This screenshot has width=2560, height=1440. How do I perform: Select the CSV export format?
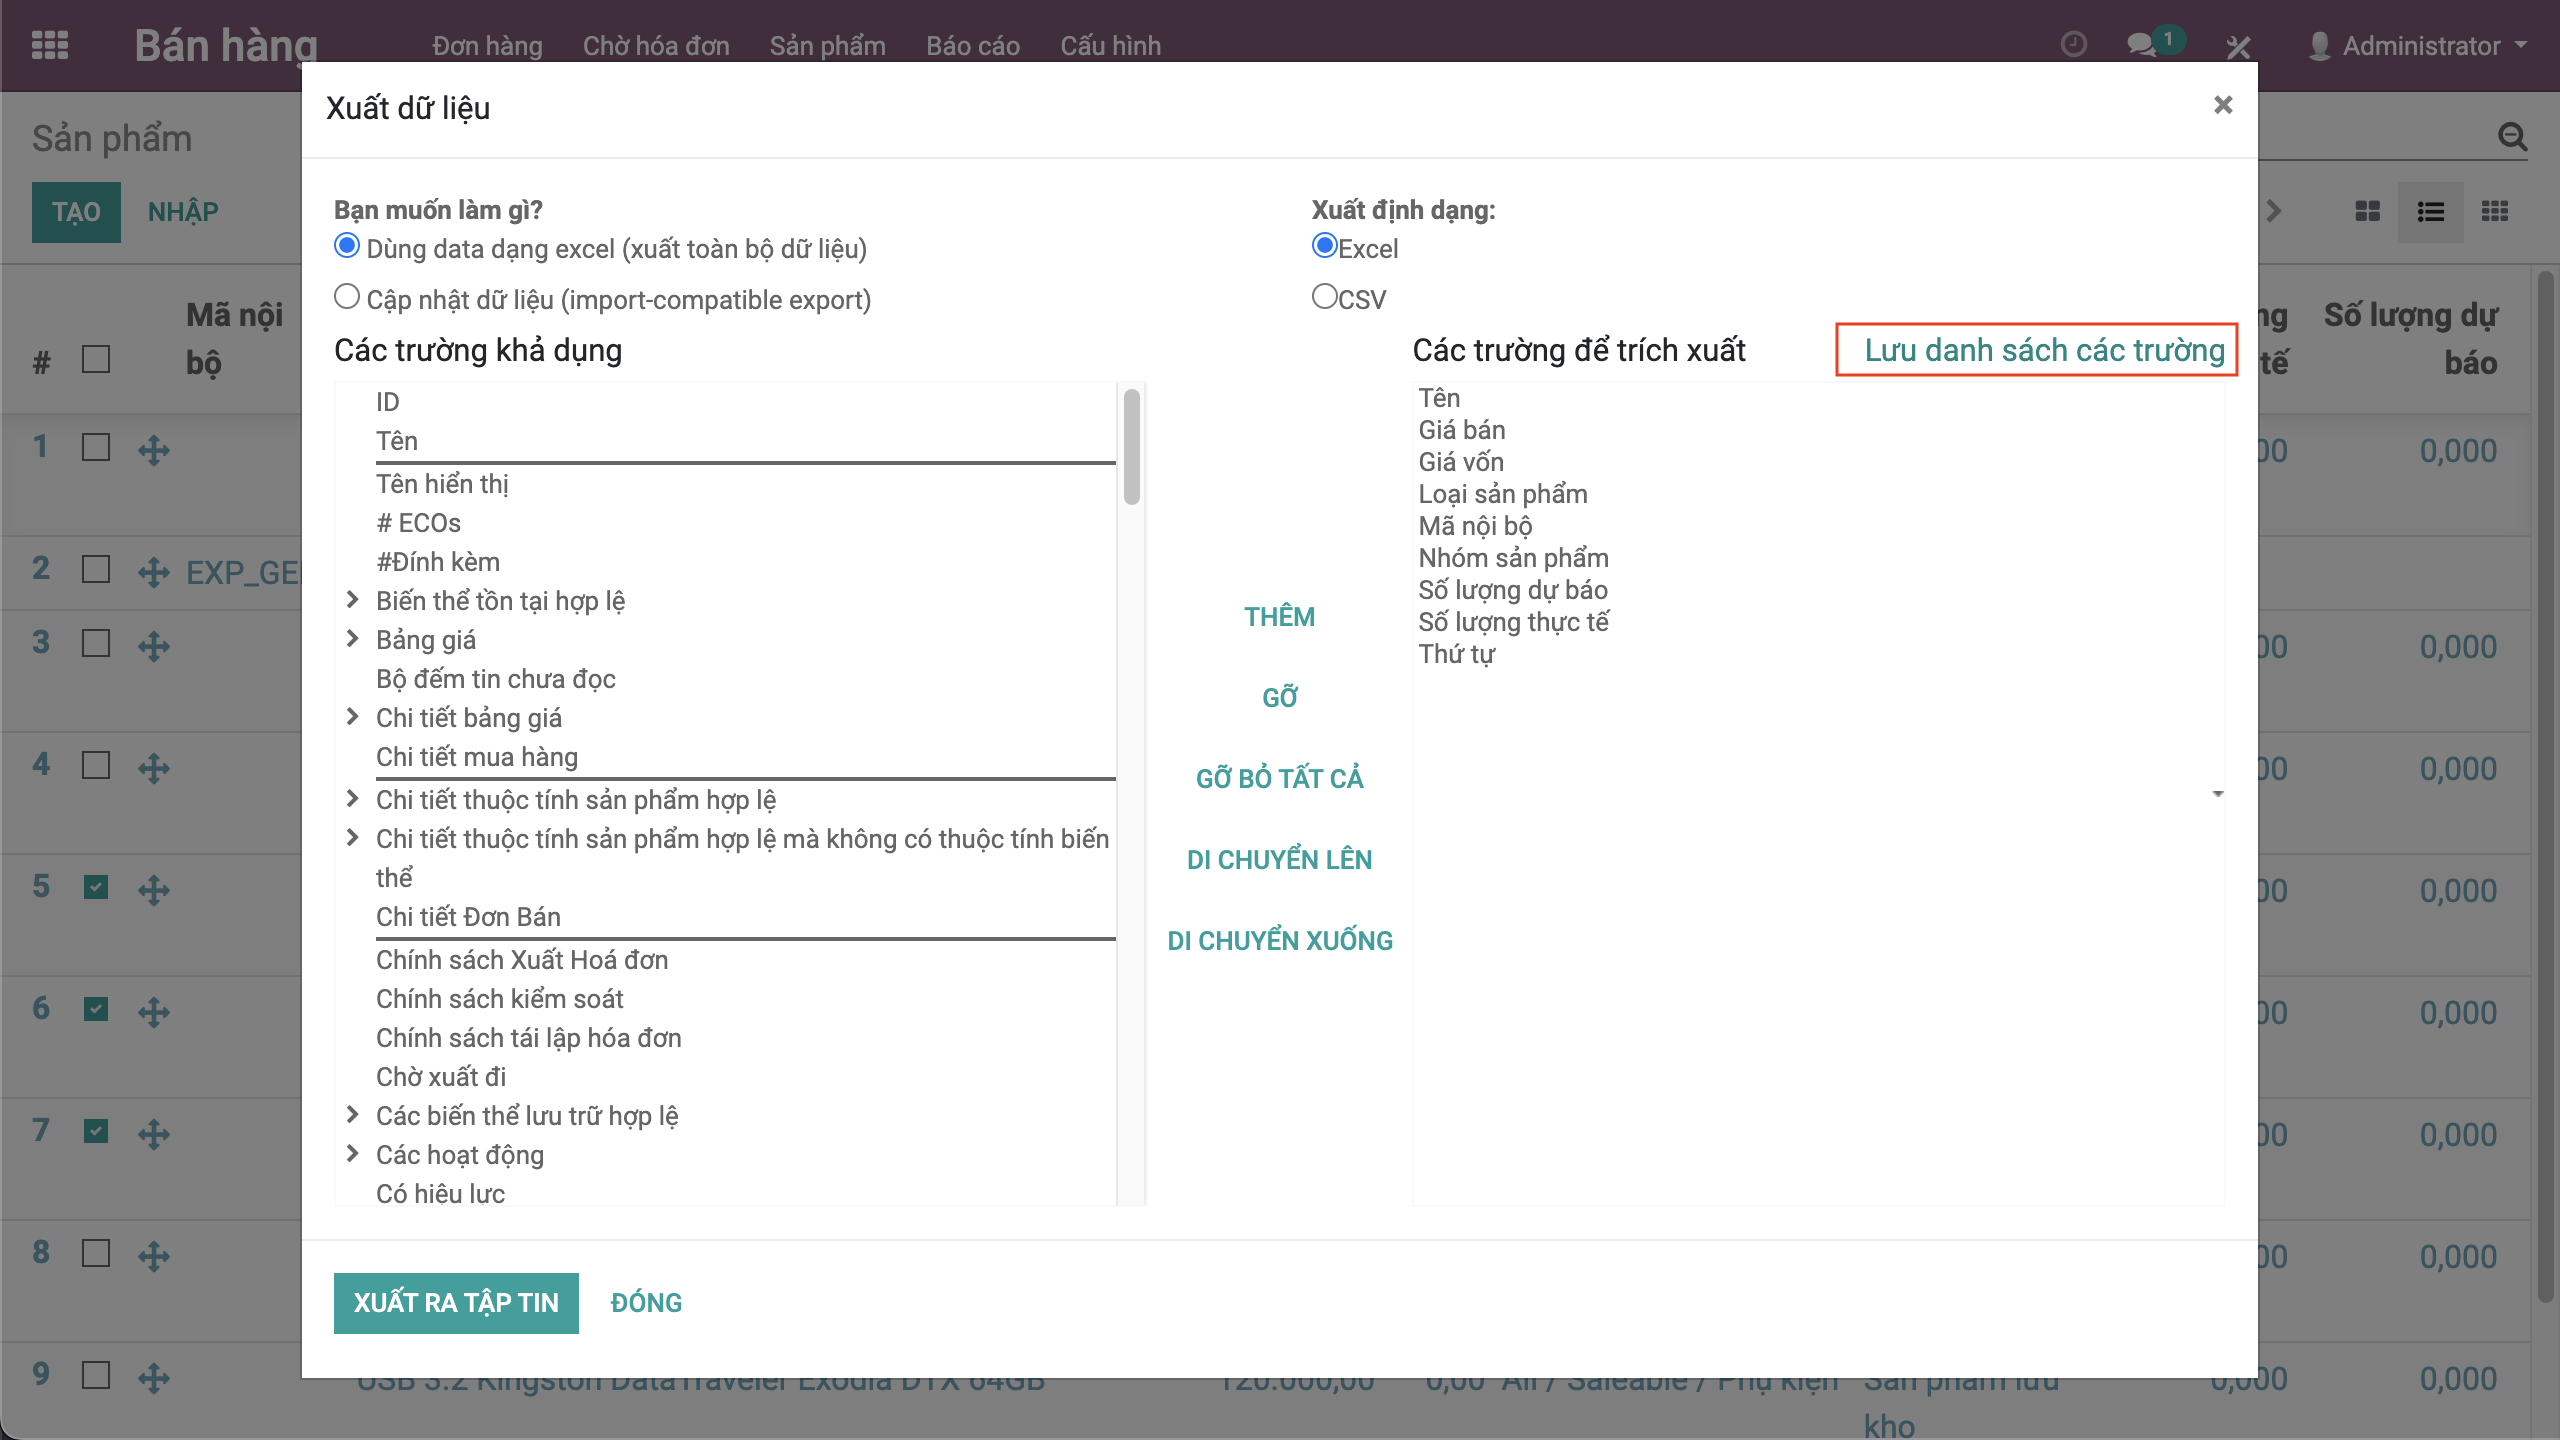click(1325, 297)
